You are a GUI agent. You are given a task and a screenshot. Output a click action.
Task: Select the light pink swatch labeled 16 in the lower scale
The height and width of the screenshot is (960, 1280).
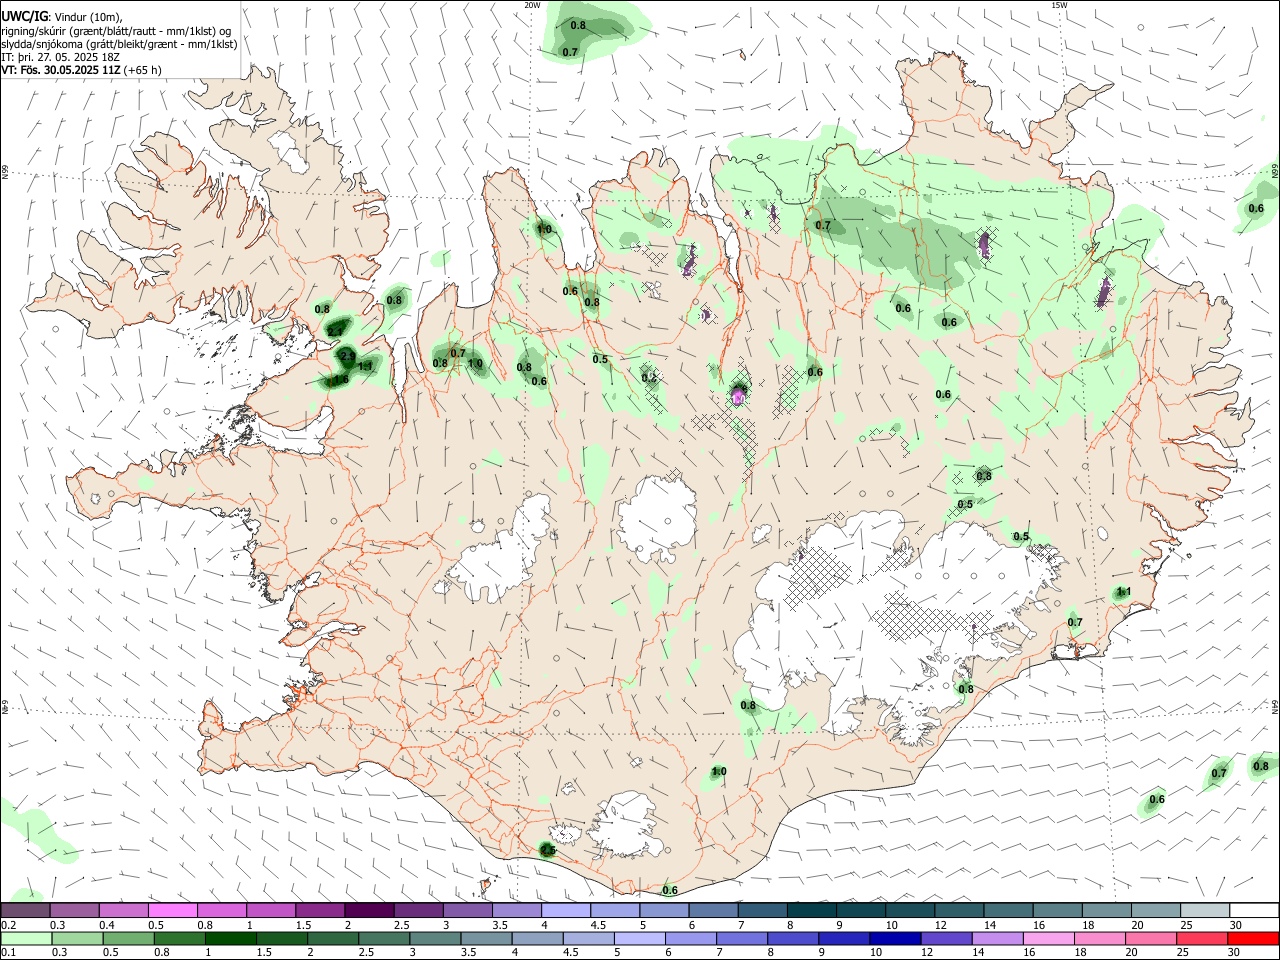click(x=1048, y=939)
